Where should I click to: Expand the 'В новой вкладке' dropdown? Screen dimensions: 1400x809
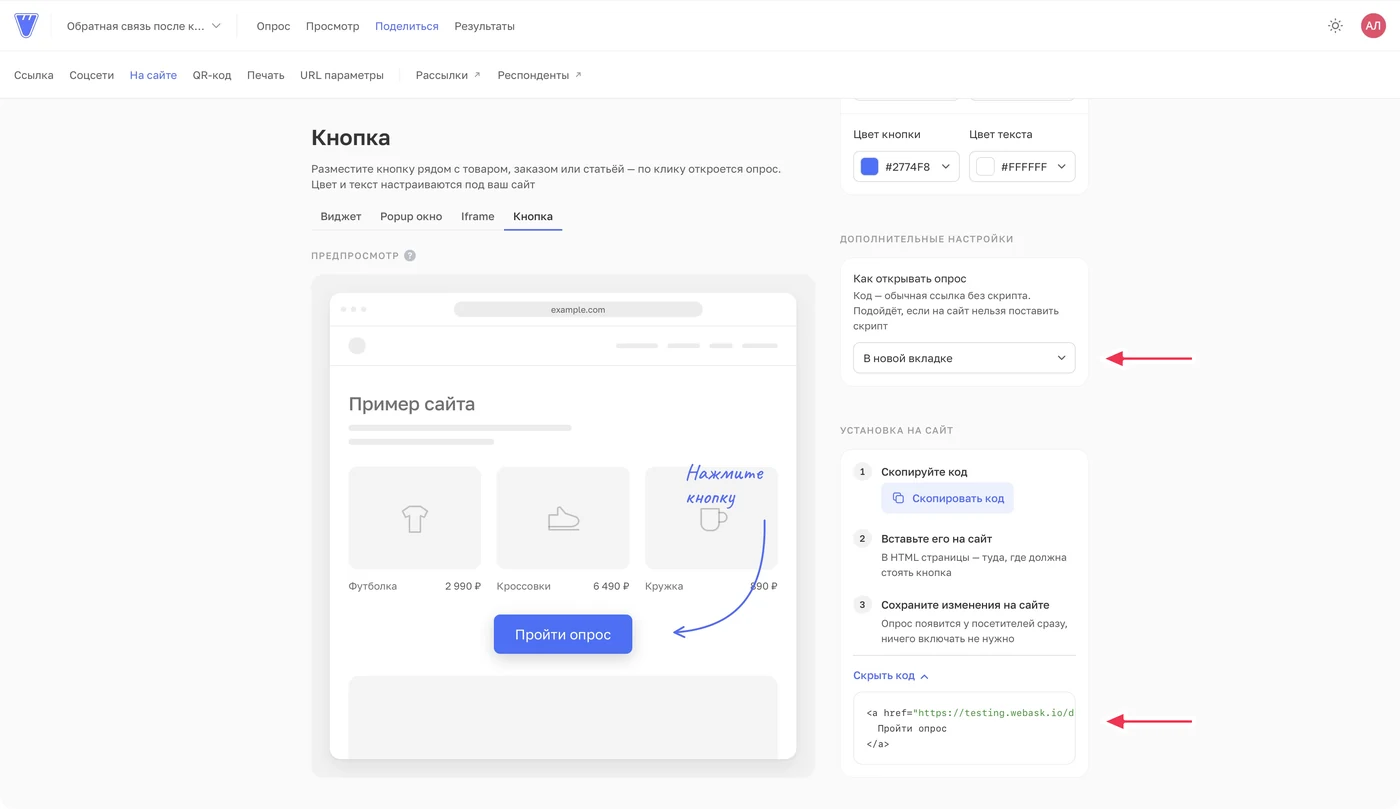[964, 358]
